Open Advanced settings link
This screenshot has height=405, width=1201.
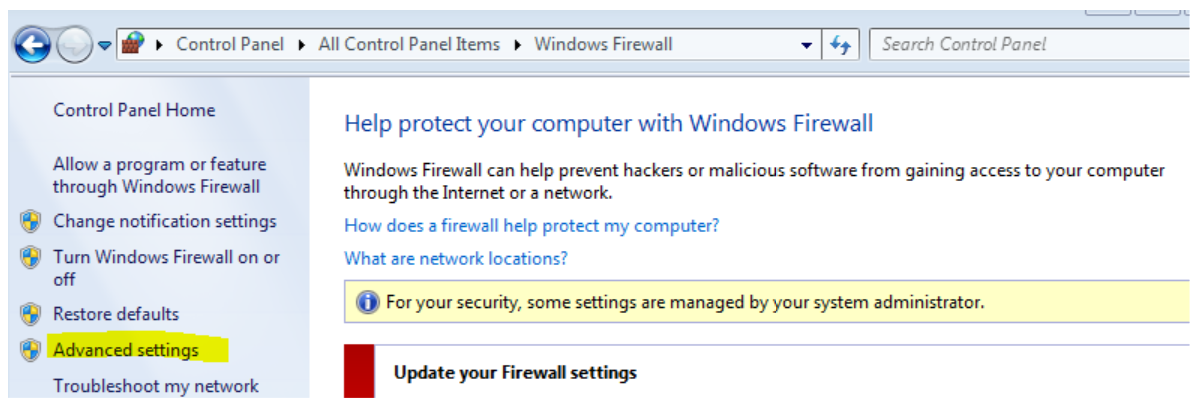[x=126, y=350]
